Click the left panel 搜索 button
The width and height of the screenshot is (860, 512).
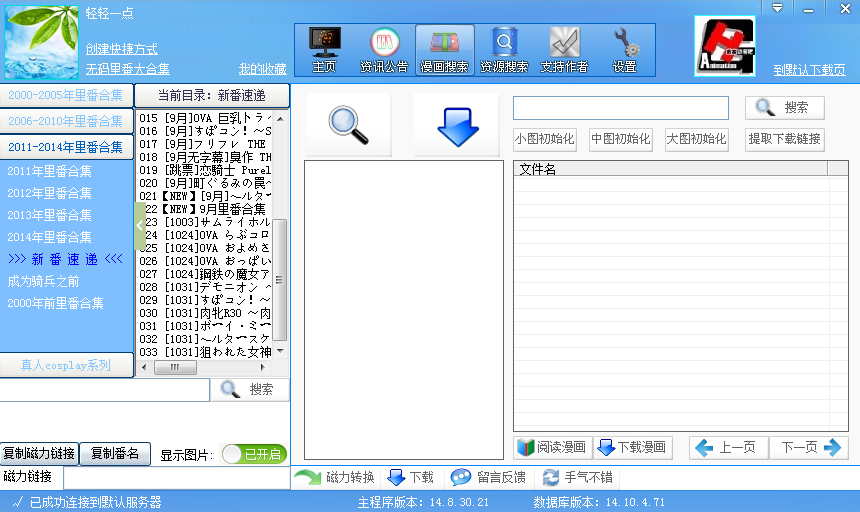point(250,390)
